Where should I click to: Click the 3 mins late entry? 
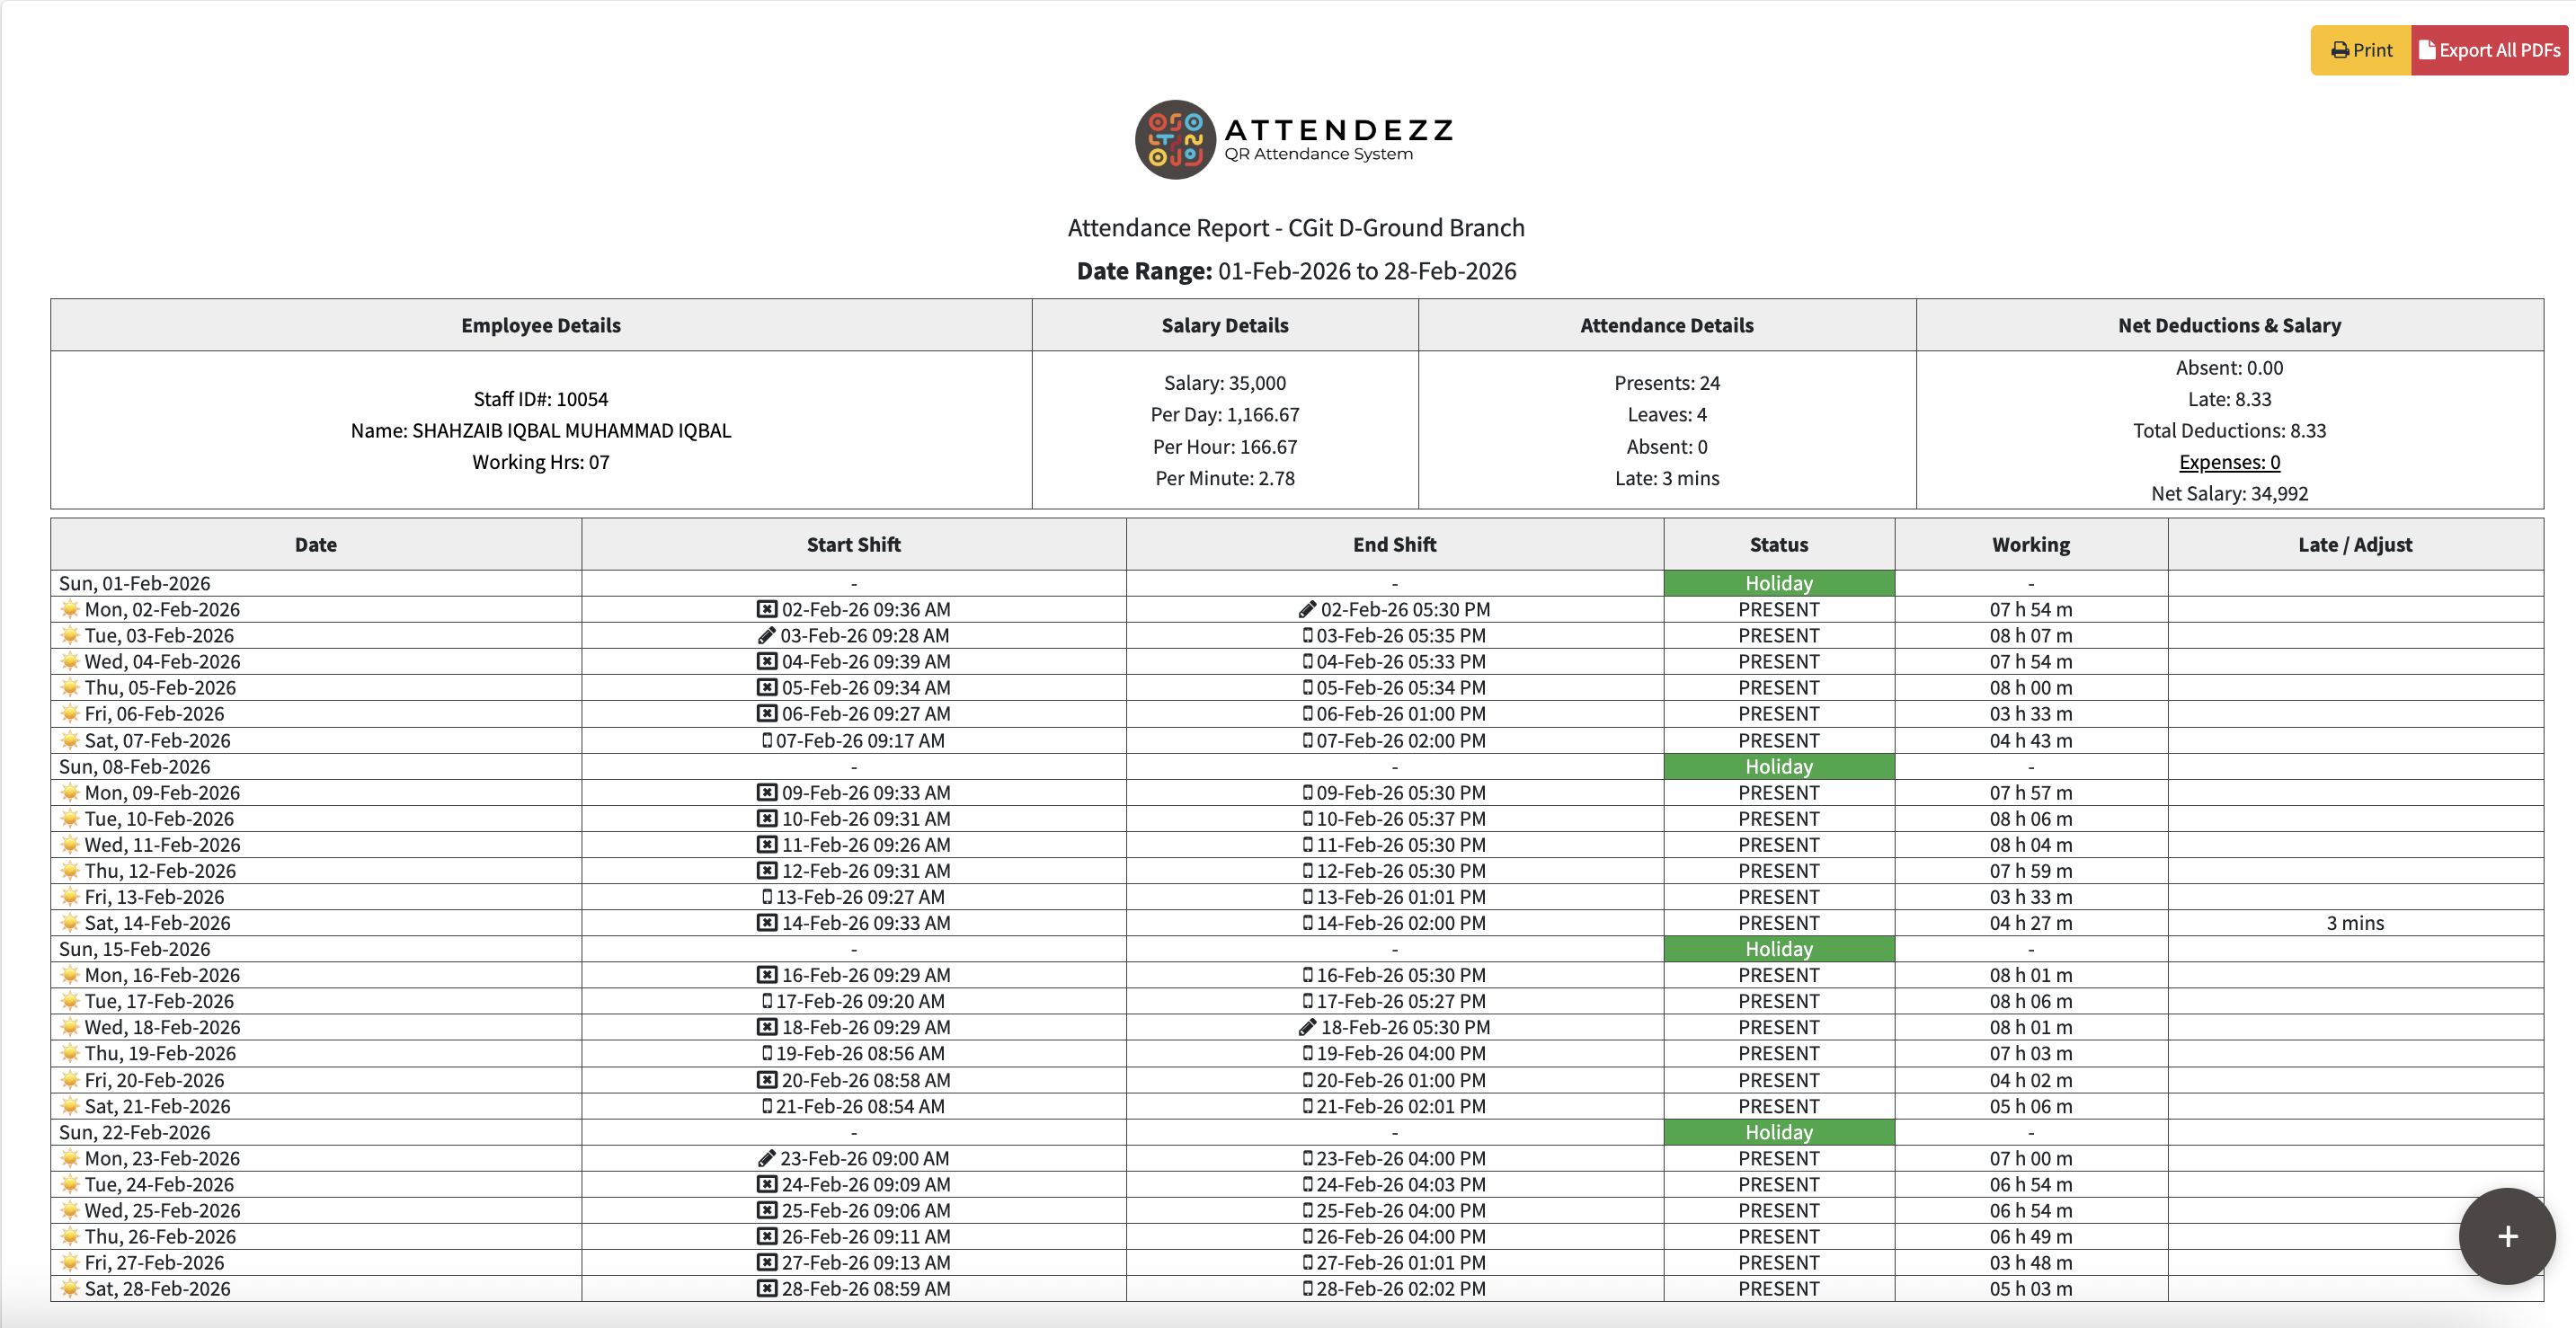point(2354,923)
